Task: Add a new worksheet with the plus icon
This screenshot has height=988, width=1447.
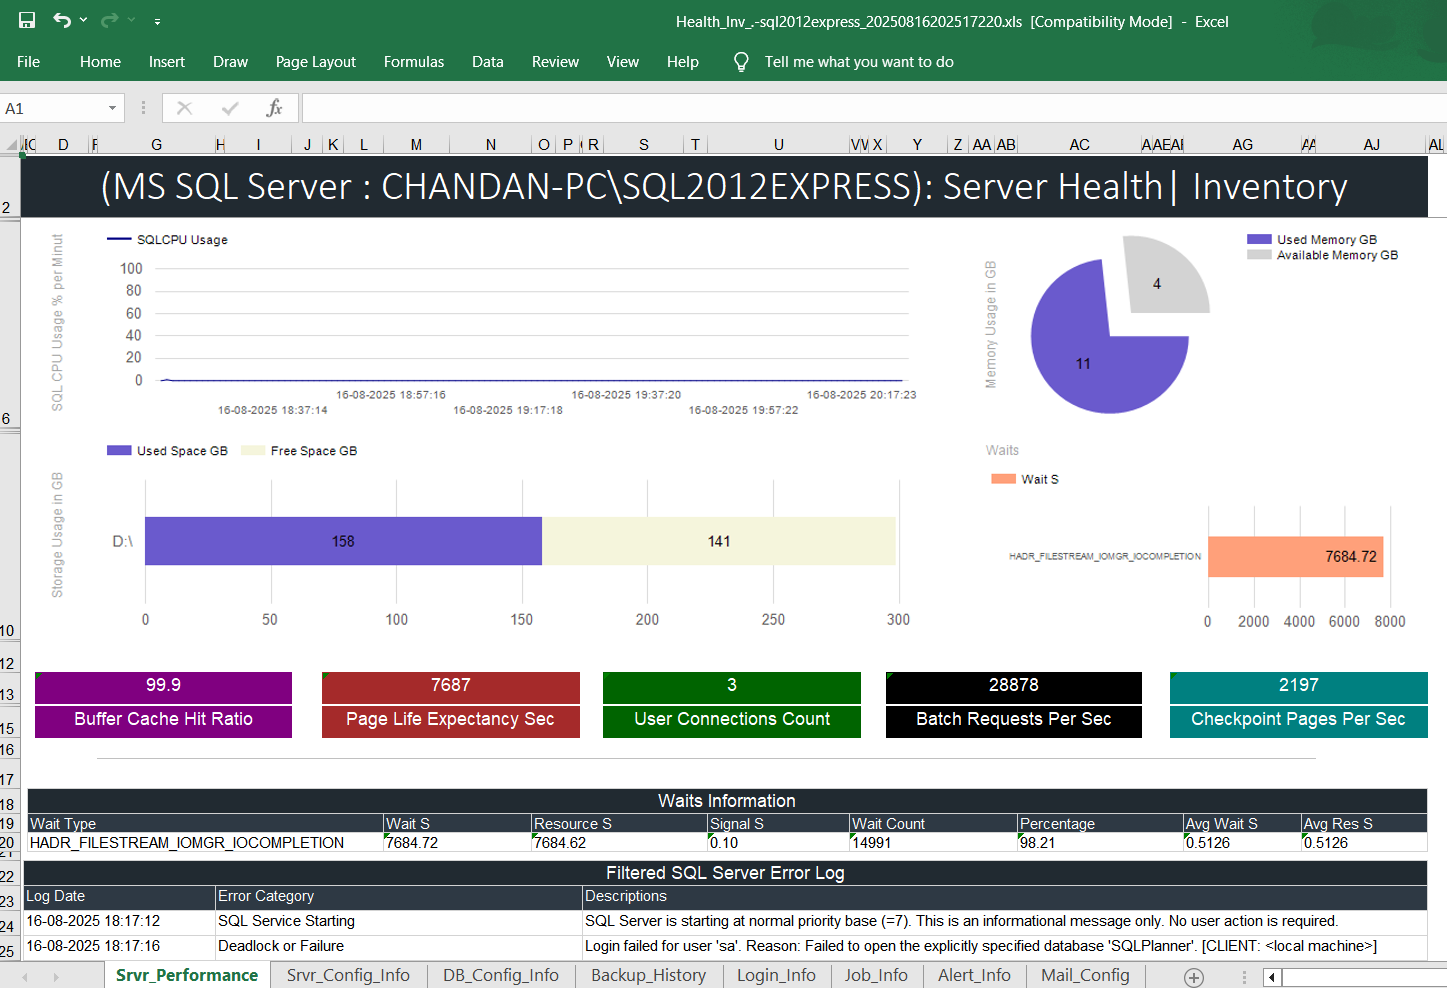Action: 1193,977
